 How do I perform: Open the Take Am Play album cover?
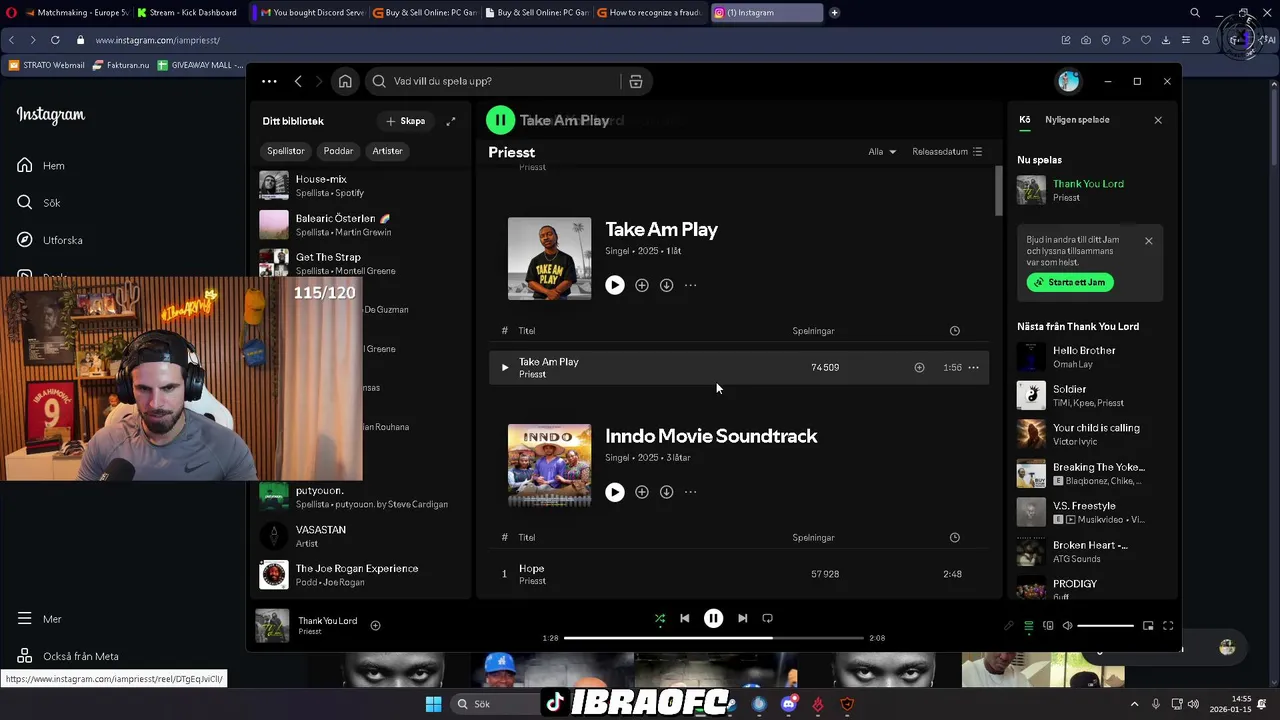[x=549, y=258]
